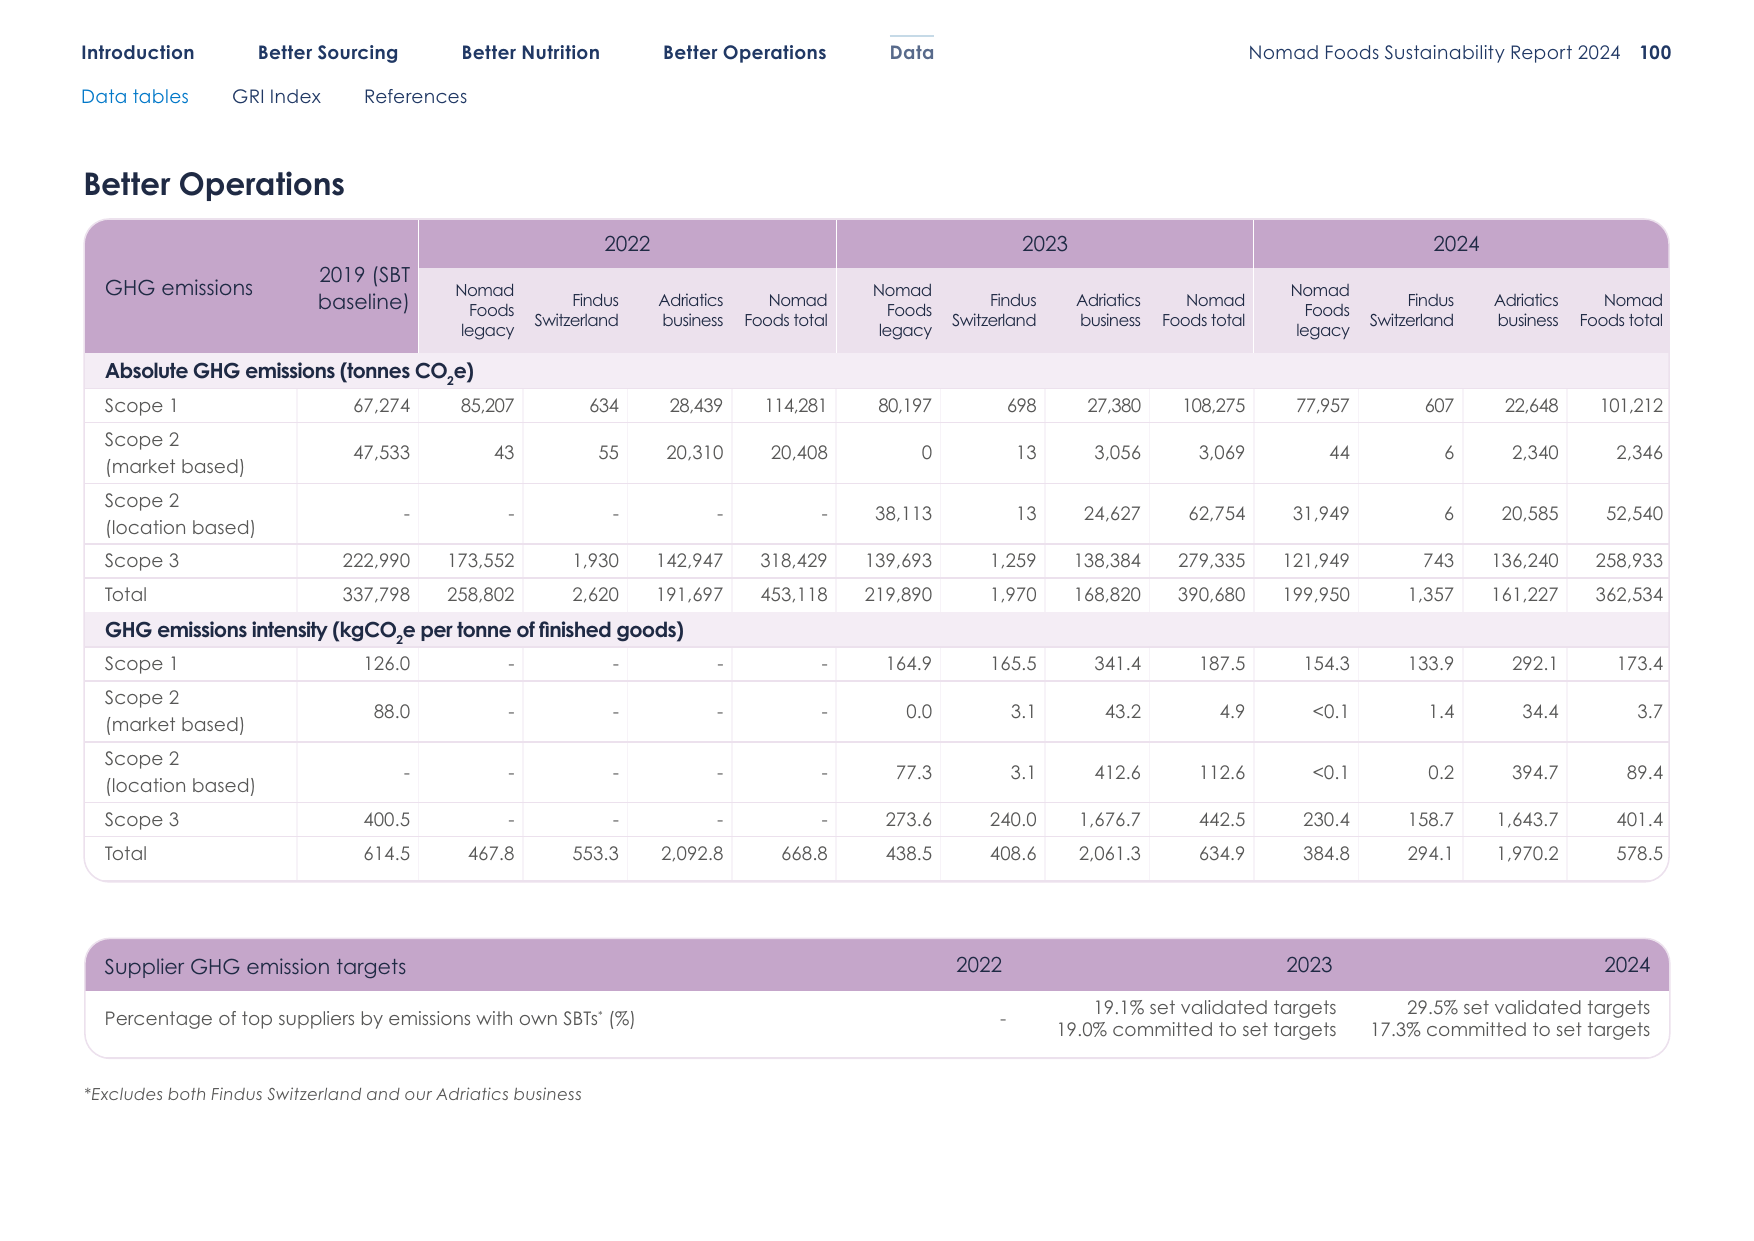The width and height of the screenshot is (1754, 1241).
Task: Click the GHG emissions table header
Action: tap(179, 288)
